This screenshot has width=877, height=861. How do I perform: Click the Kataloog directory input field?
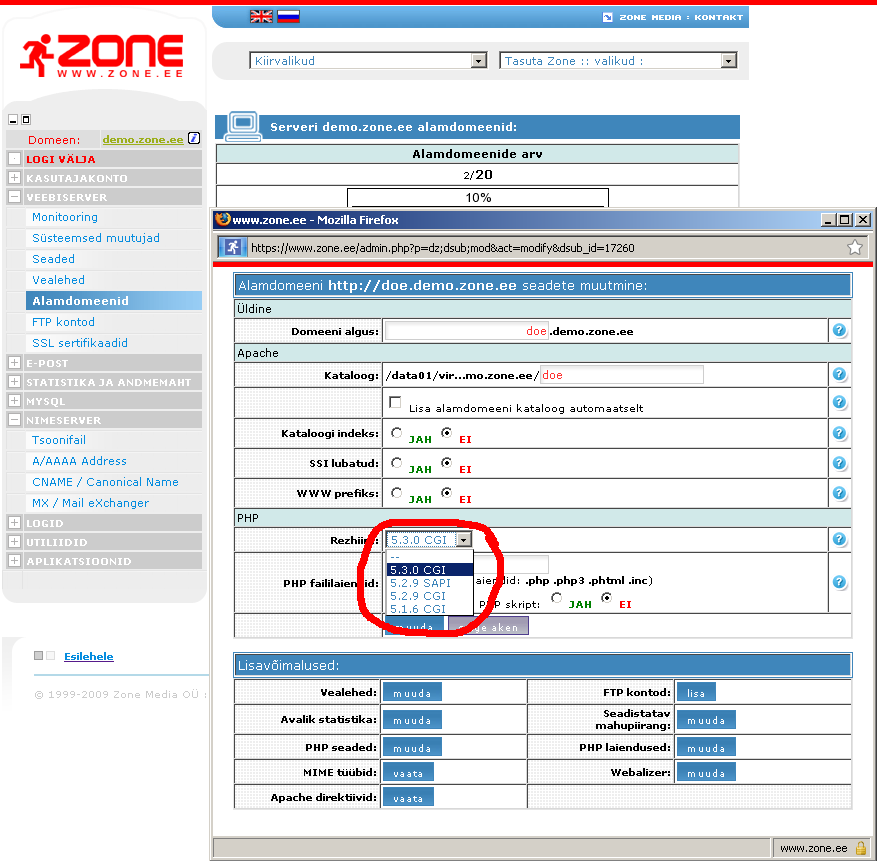(x=621, y=375)
